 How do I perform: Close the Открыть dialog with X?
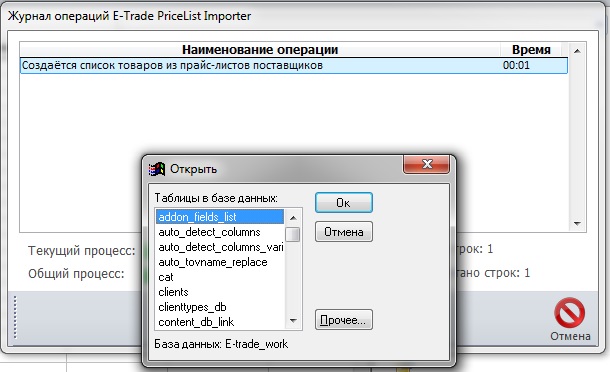tap(427, 164)
